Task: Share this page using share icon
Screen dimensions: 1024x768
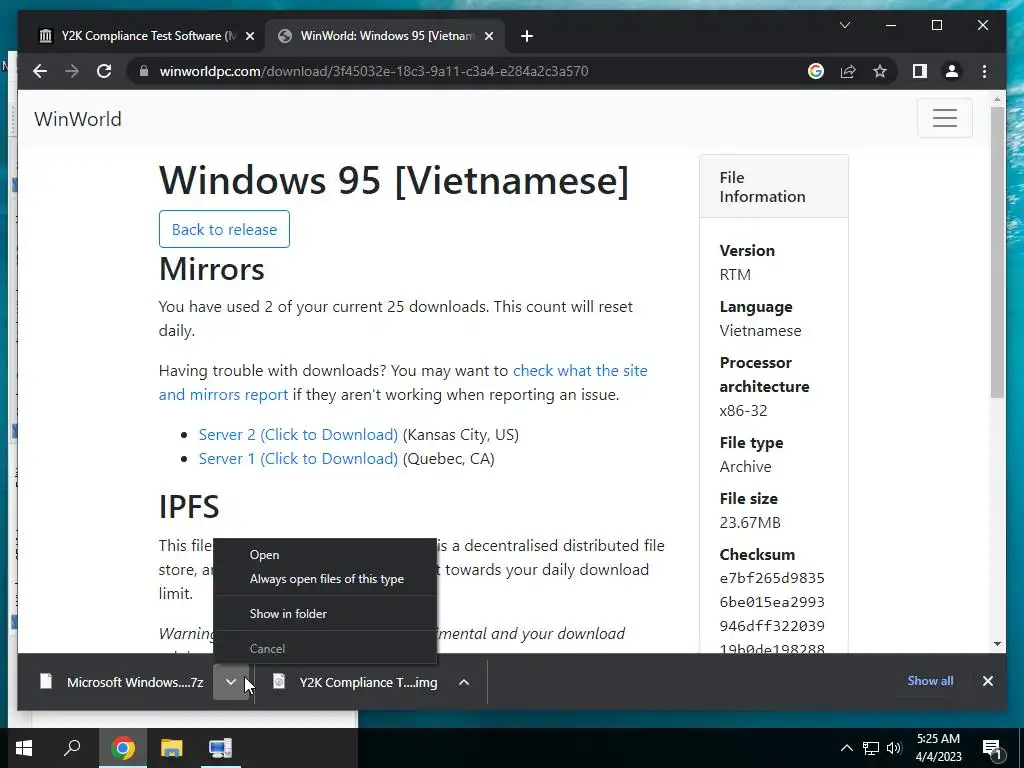Action: pos(848,71)
